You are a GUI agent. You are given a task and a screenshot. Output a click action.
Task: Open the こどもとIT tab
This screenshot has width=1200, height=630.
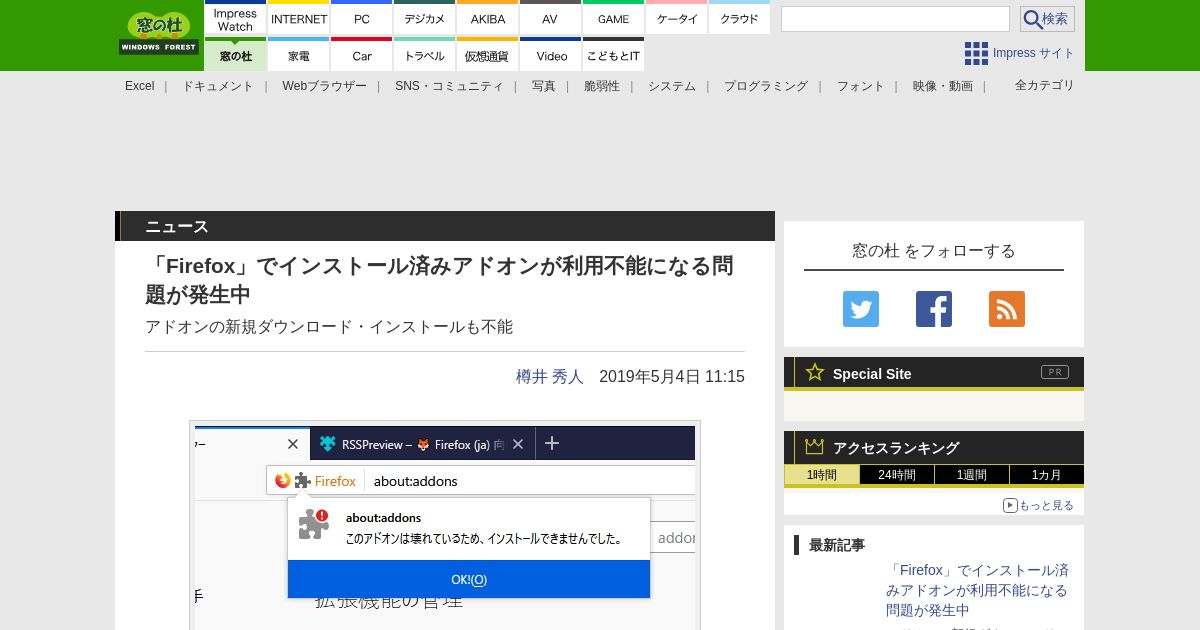pos(613,55)
